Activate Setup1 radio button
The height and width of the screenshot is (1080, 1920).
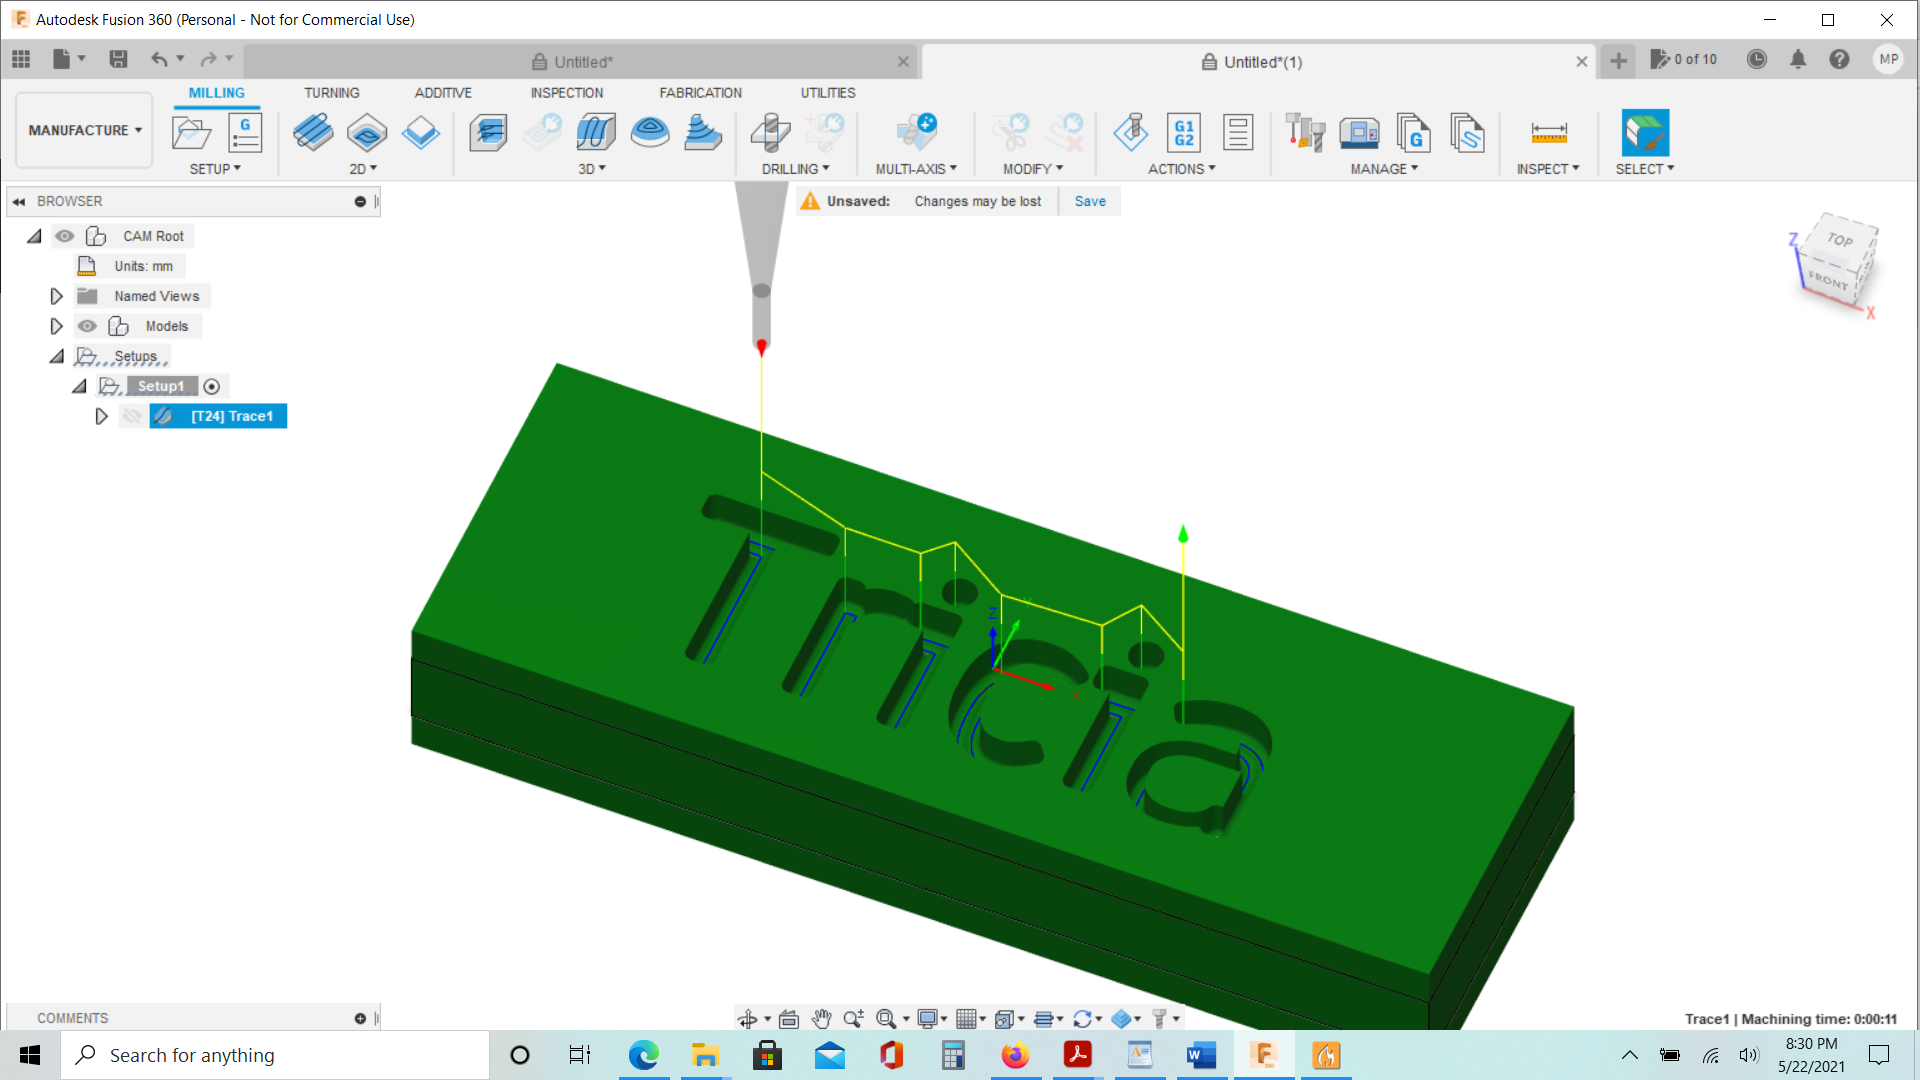pos(212,386)
